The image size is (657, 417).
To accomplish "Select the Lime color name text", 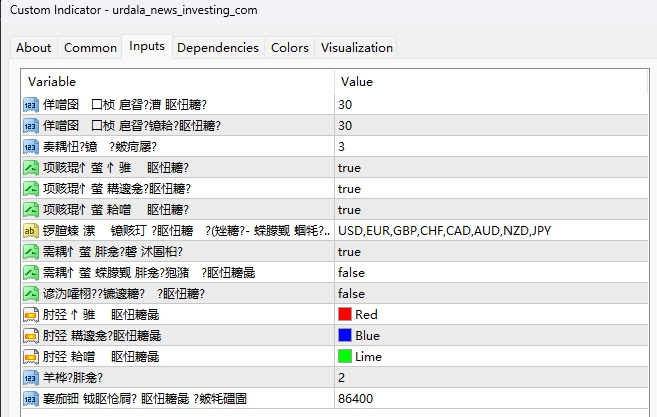I will pos(368,357).
